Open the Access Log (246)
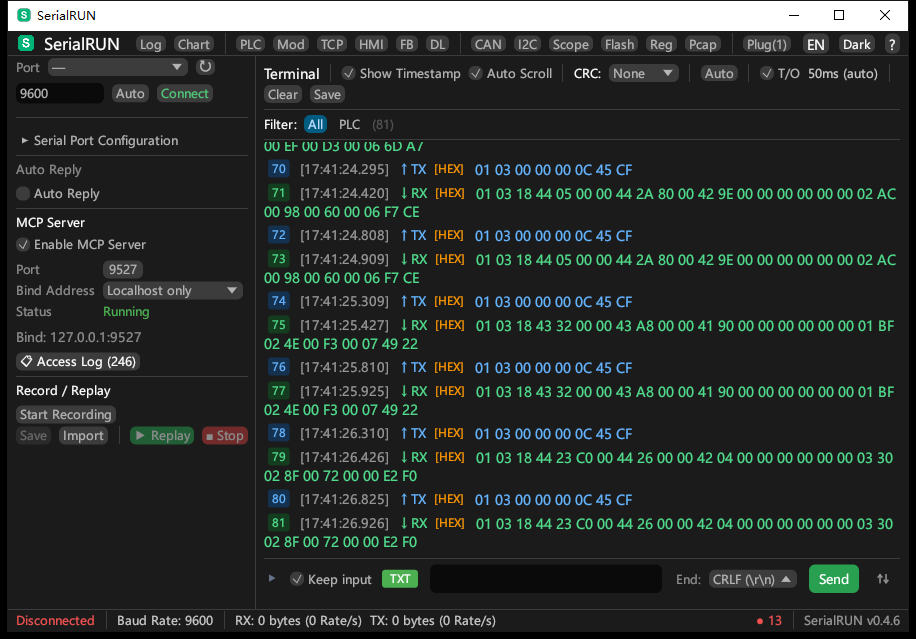Screen dimensions: 916x639 (x=78, y=362)
